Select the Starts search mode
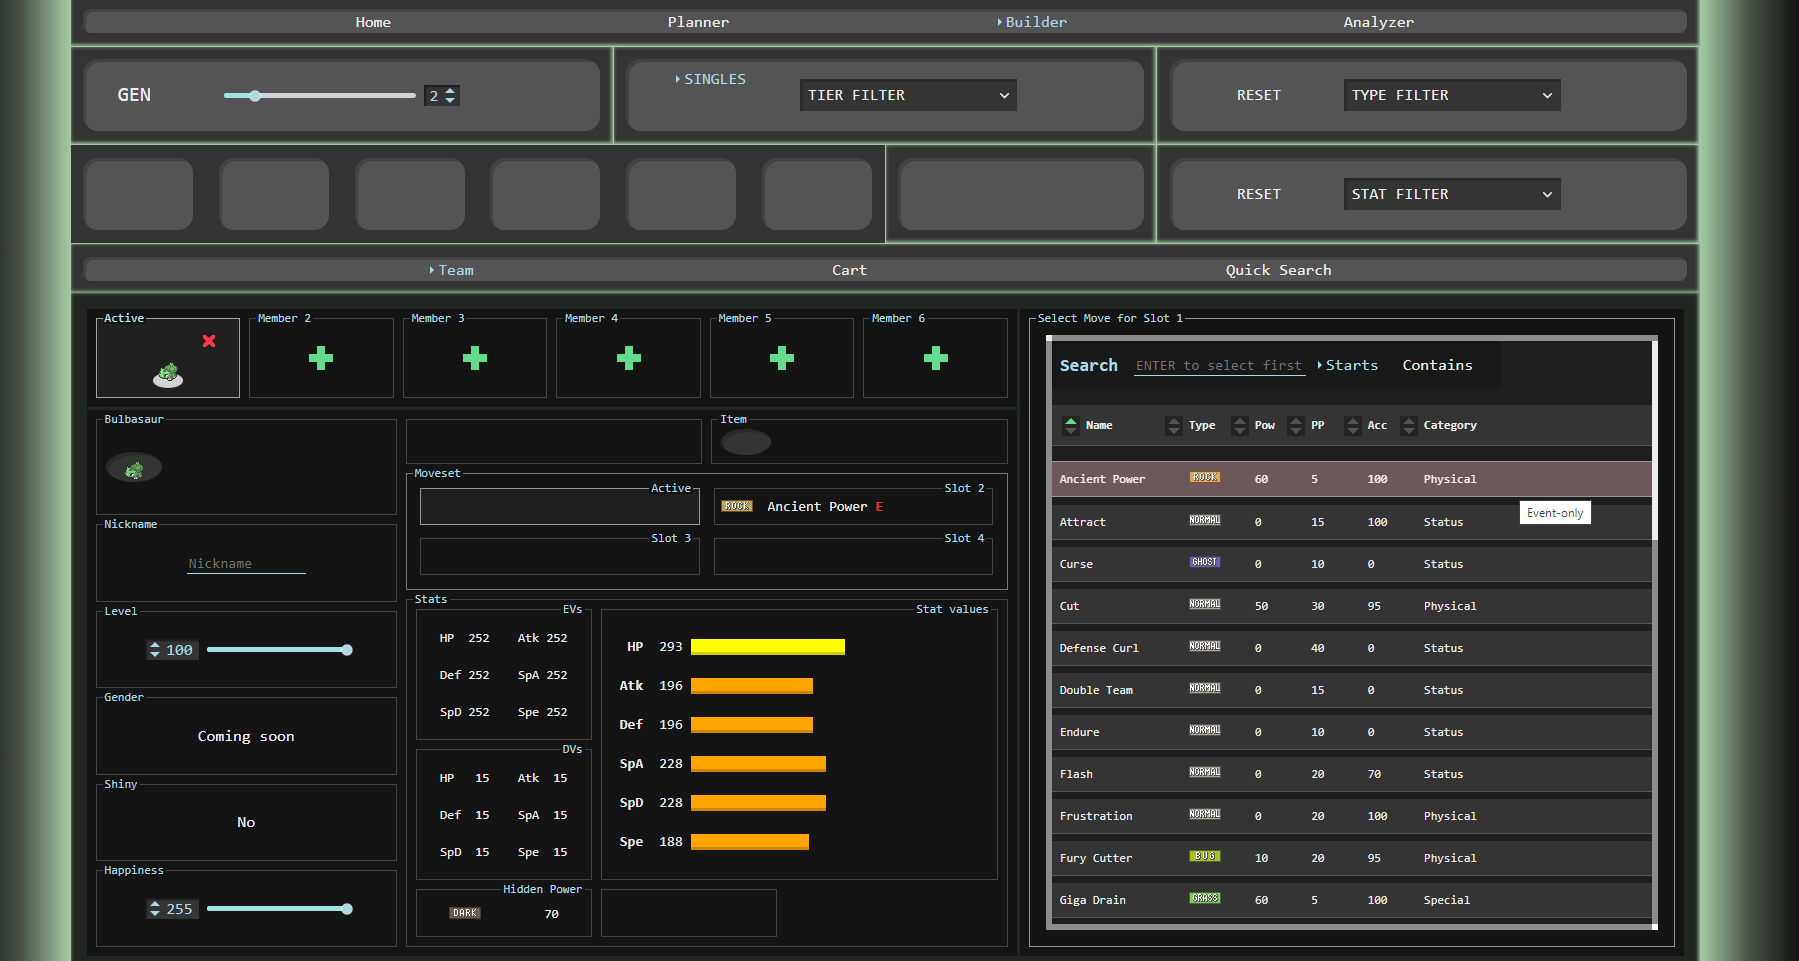Image resolution: width=1799 pixels, height=961 pixels. point(1351,365)
